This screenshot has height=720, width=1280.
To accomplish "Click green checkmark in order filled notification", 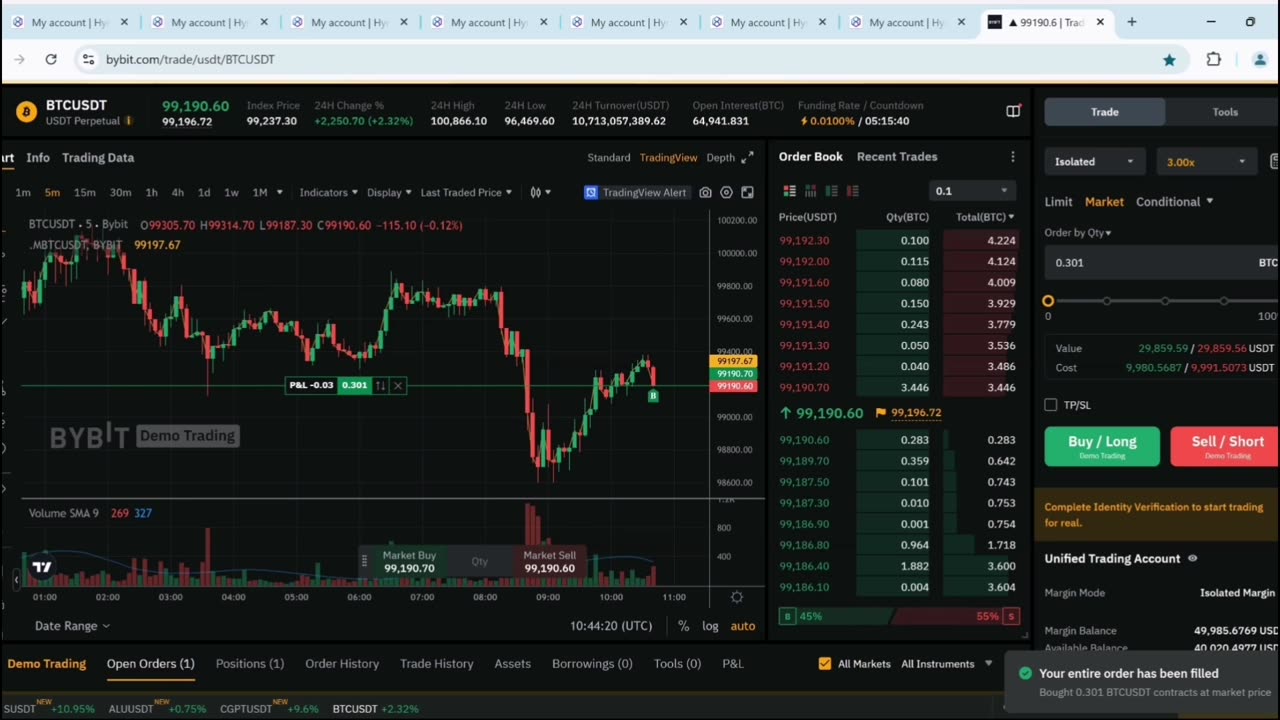I will (1025, 673).
